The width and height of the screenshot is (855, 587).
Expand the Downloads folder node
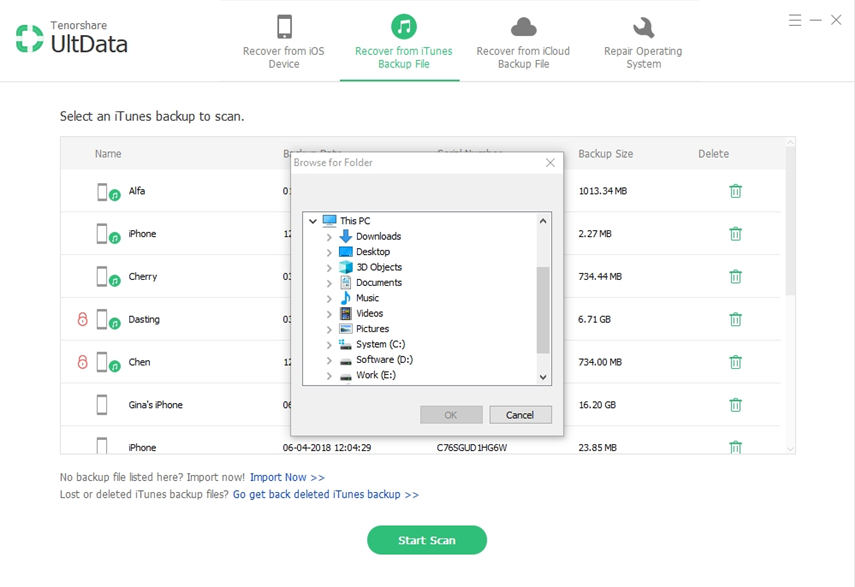pos(329,237)
